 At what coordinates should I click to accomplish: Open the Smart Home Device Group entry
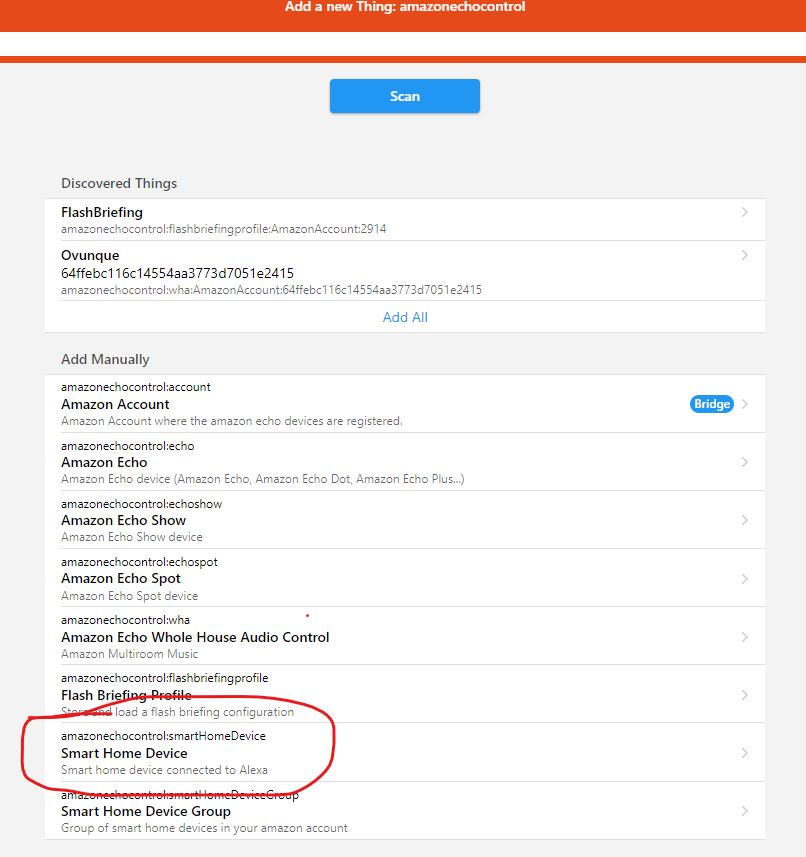[x=146, y=811]
